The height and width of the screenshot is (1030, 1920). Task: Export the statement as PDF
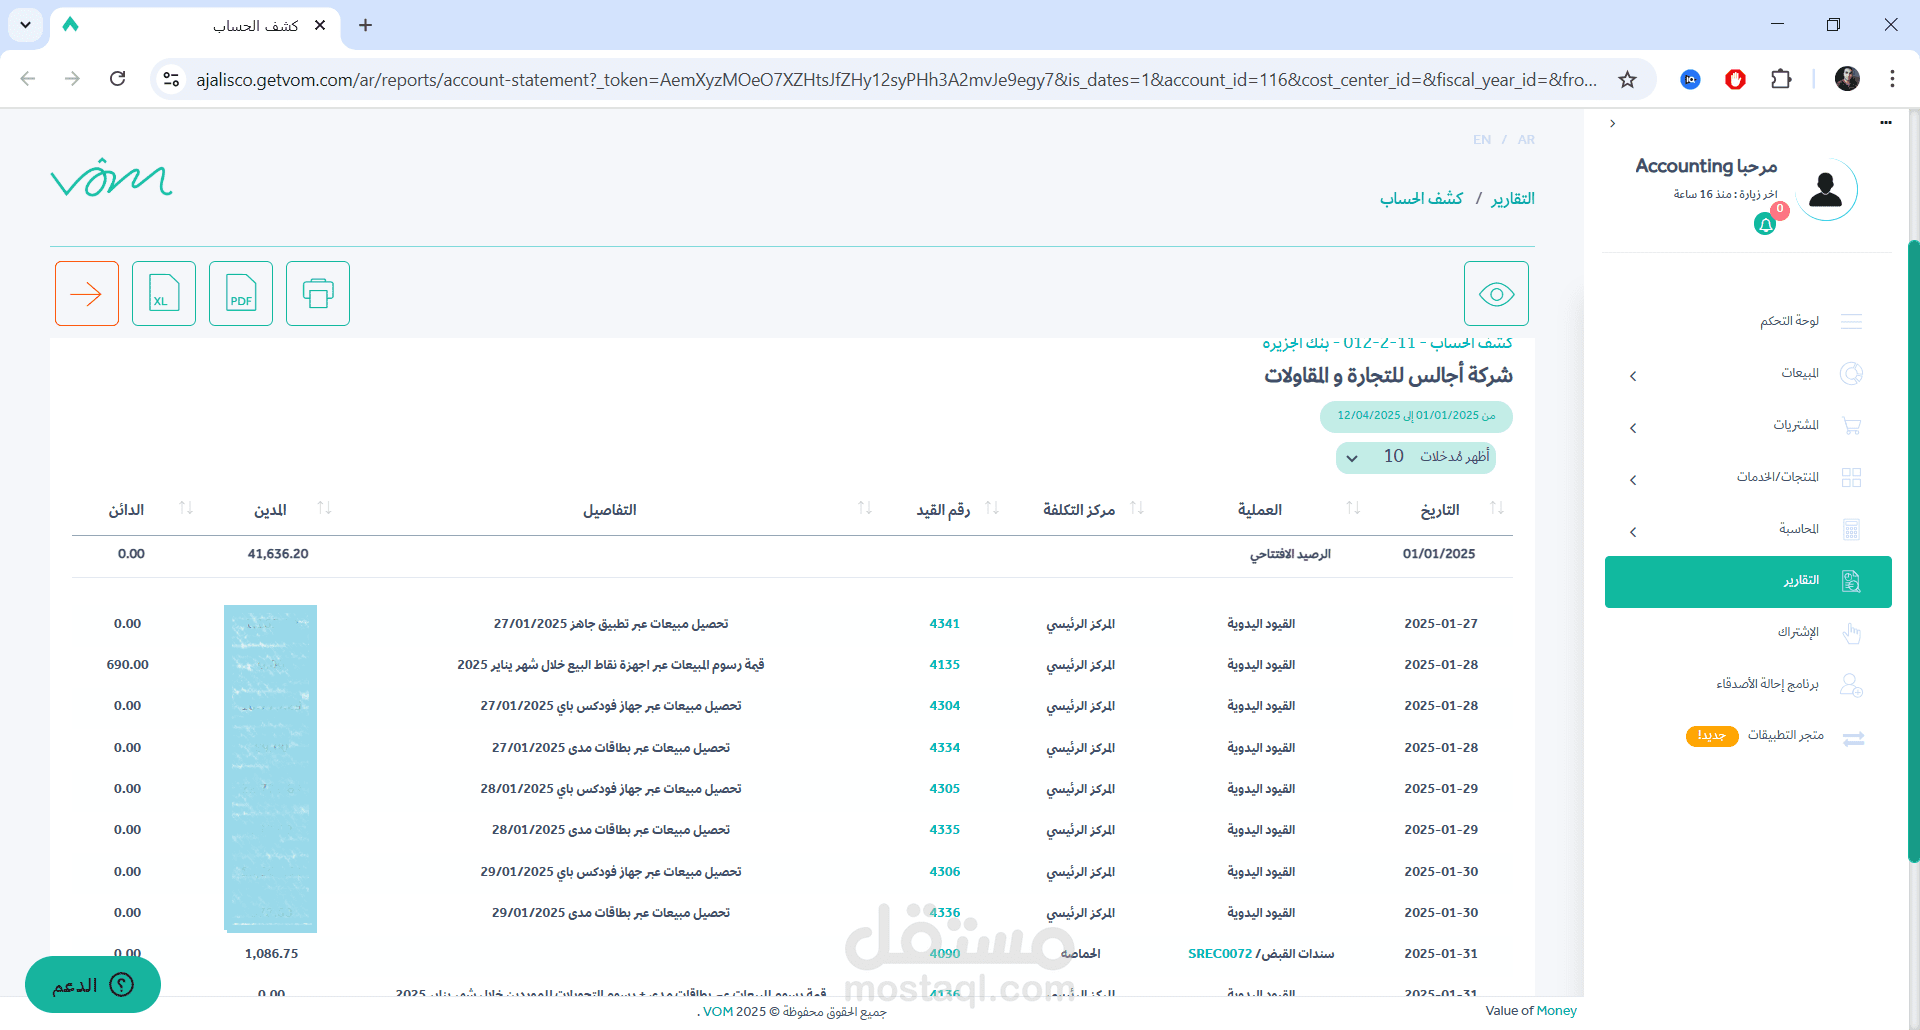click(x=241, y=293)
